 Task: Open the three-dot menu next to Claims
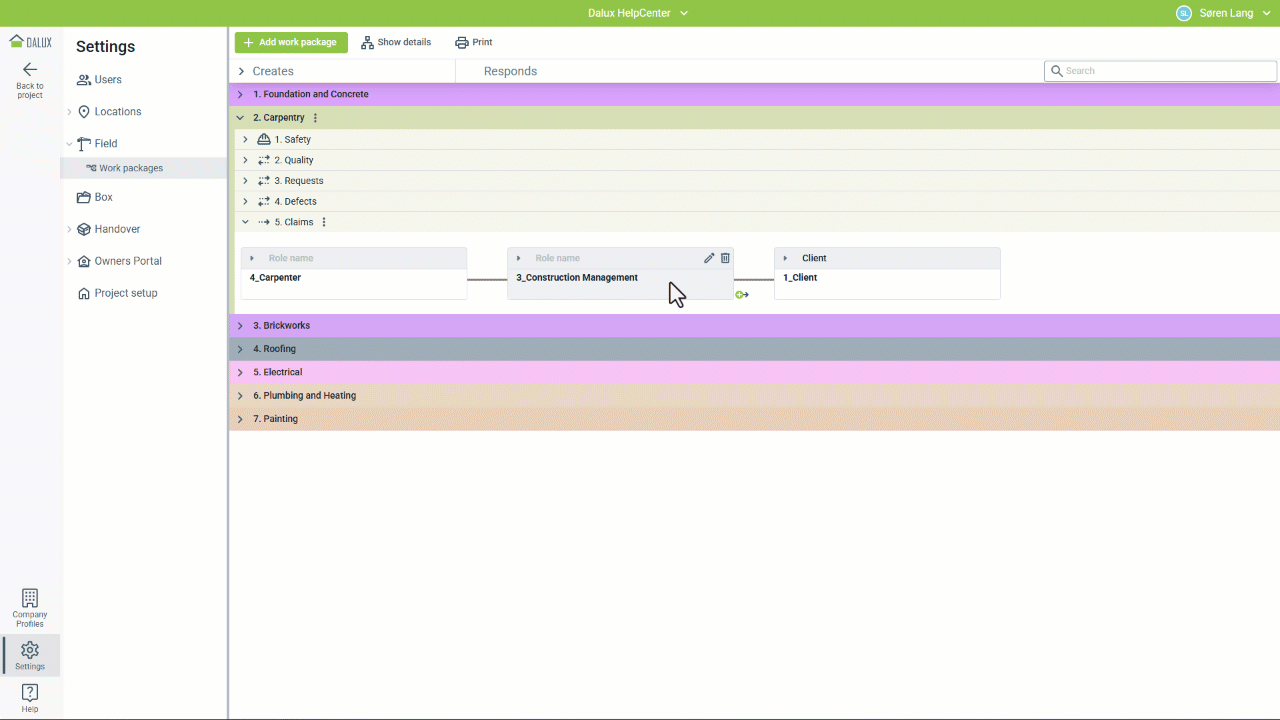(324, 222)
